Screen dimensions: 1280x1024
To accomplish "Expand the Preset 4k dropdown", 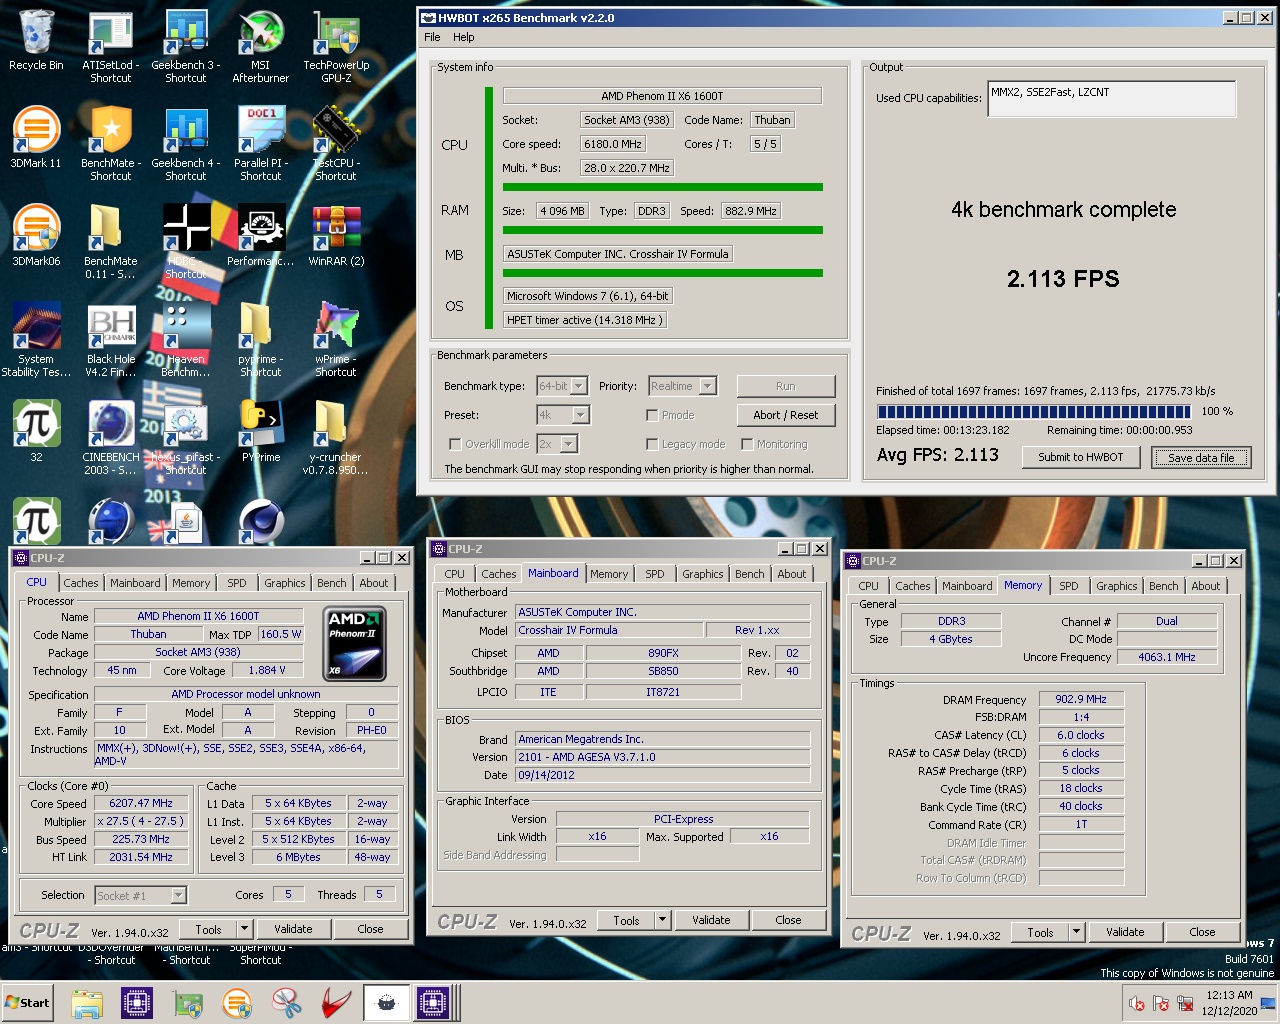I will [580, 415].
